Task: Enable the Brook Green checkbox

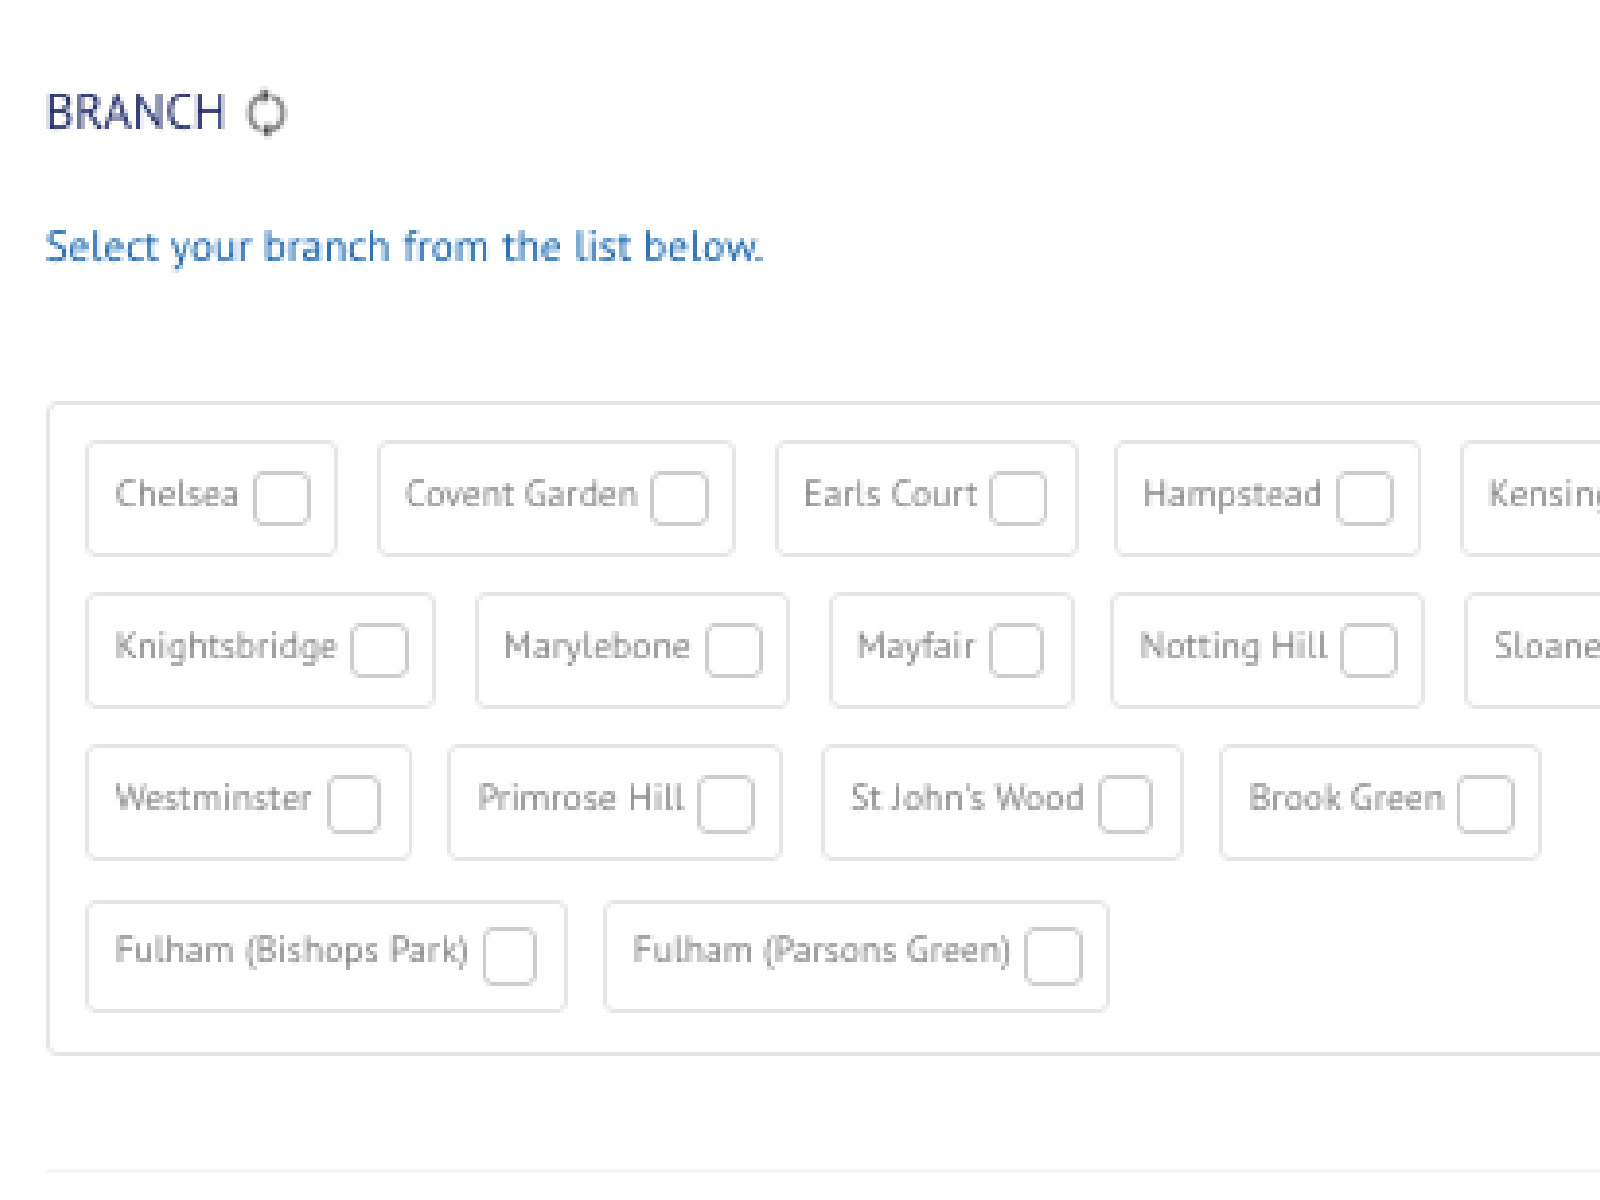Action: coord(1486,804)
